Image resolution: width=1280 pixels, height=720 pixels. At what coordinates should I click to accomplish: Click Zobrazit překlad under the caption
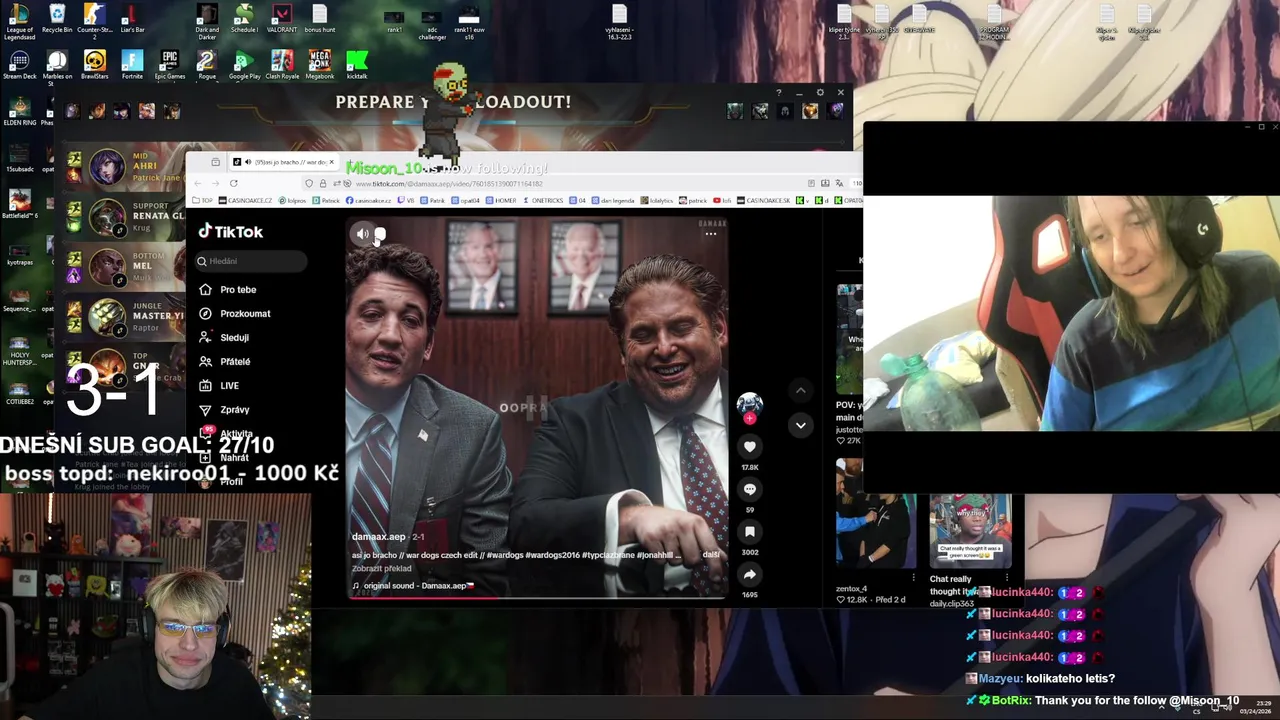point(381,568)
